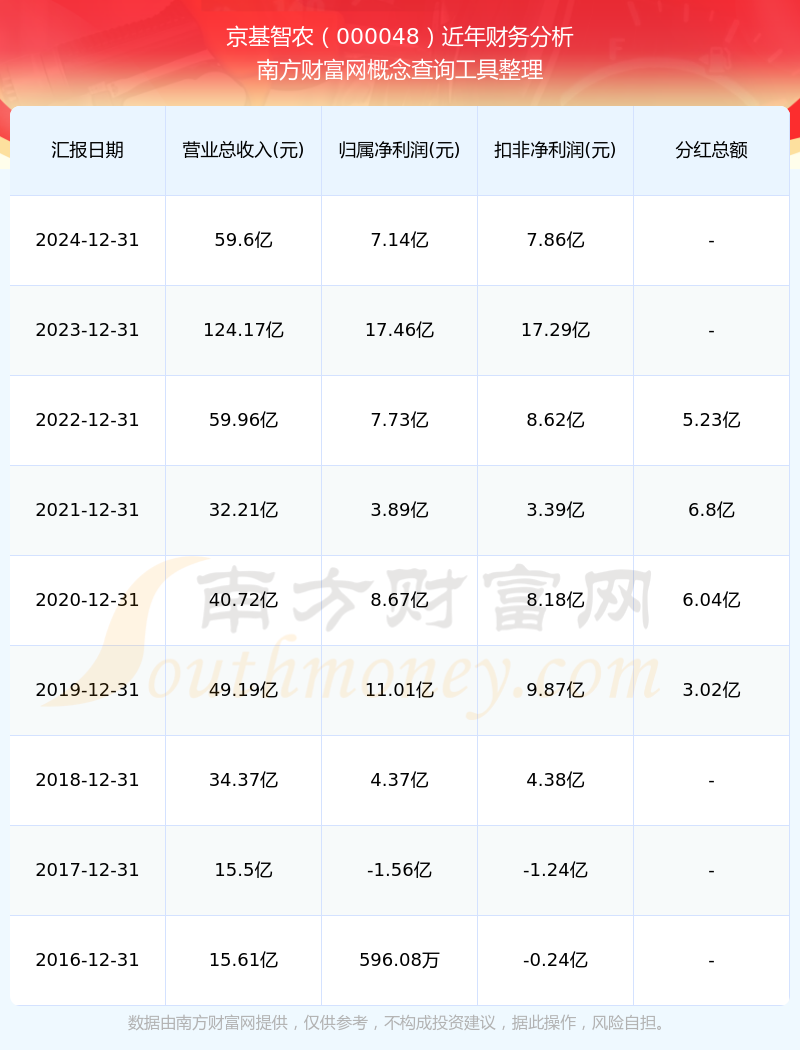Click the date cell 2022-12-31
Image resolution: width=800 pixels, height=1050 pixels.
pyautogui.click(x=88, y=420)
